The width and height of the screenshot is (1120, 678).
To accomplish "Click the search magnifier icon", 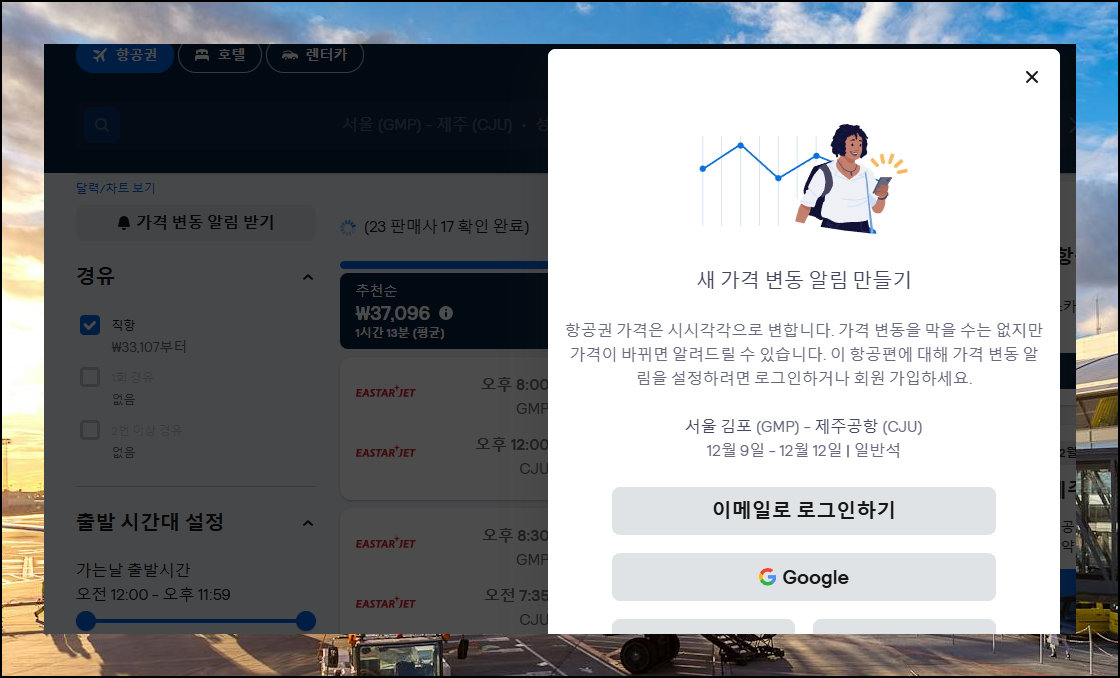I will [101, 125].
